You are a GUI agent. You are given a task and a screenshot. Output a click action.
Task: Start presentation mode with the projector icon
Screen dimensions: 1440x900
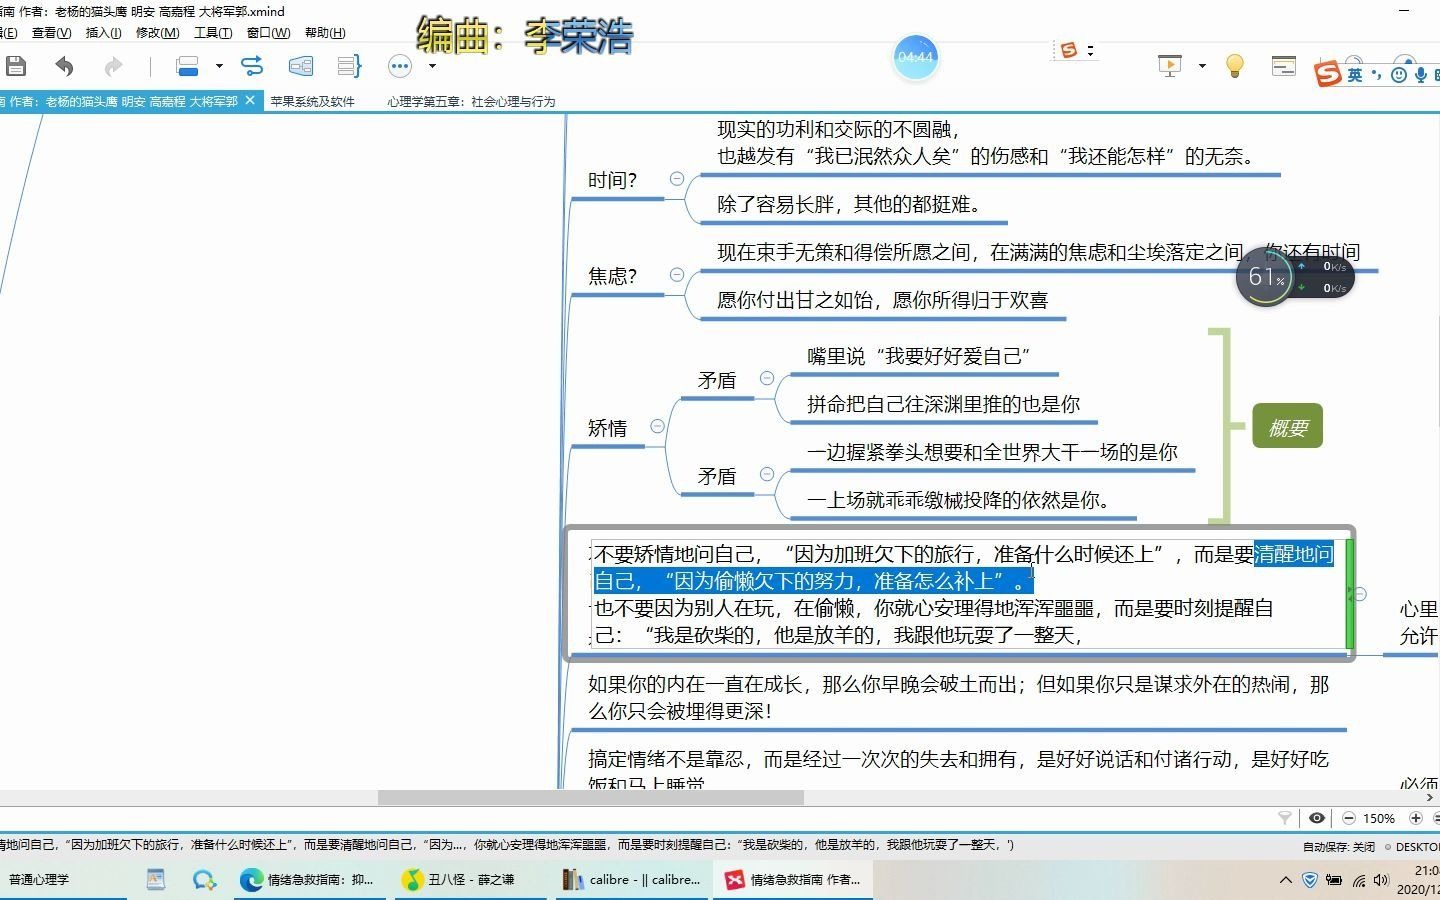[x=1170, y=66]
